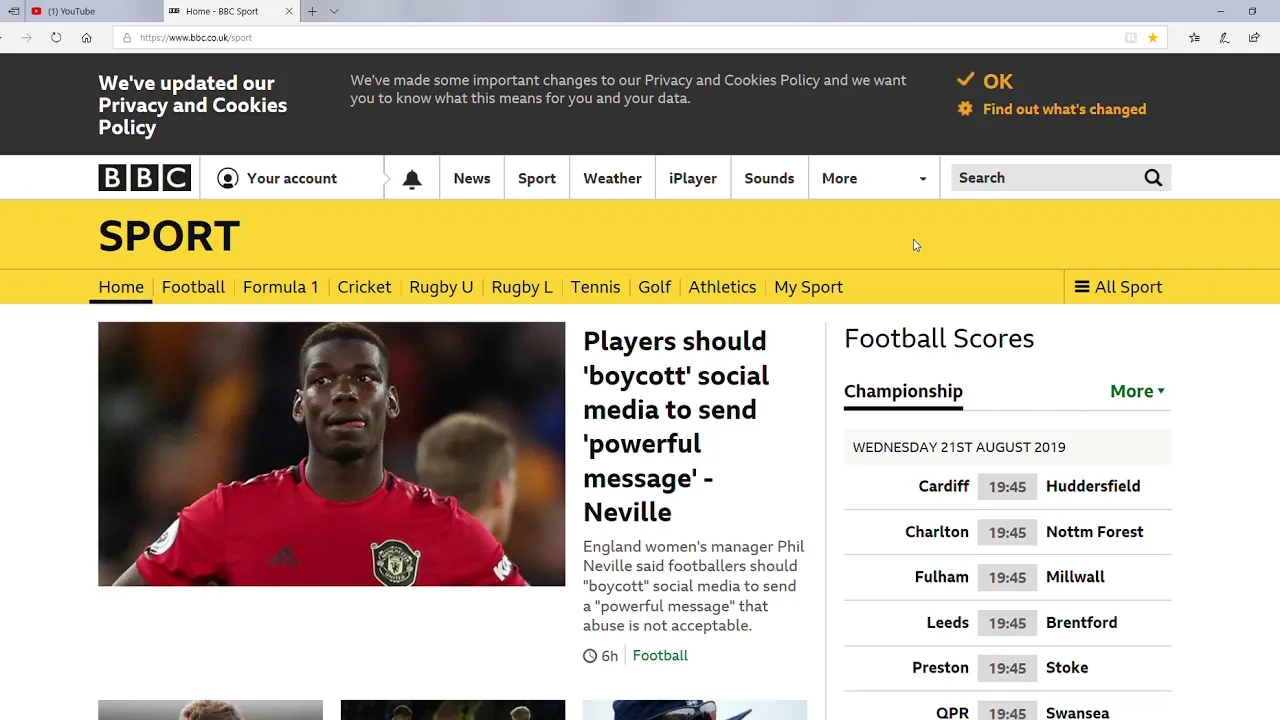Open the favorites hub icon
The width and height of the screenshot is (1280, 720).
pos(1194,38)
